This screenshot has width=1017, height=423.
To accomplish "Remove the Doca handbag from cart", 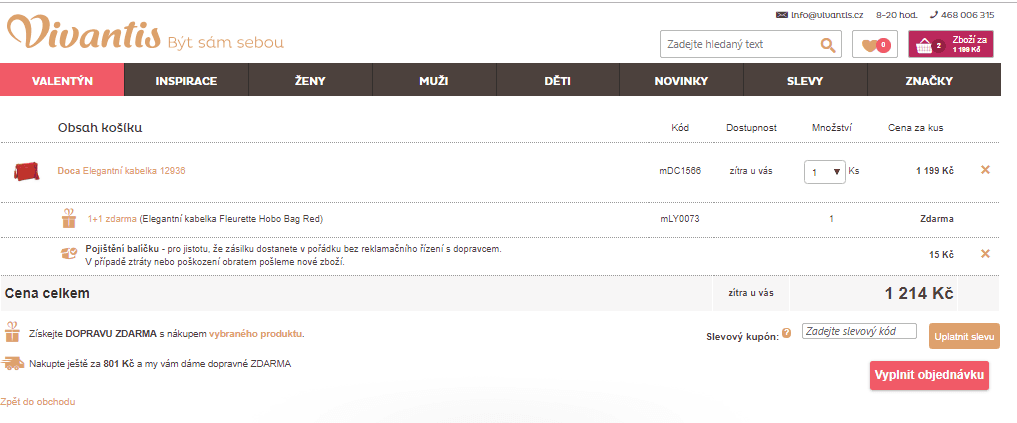I will [985, 170].
